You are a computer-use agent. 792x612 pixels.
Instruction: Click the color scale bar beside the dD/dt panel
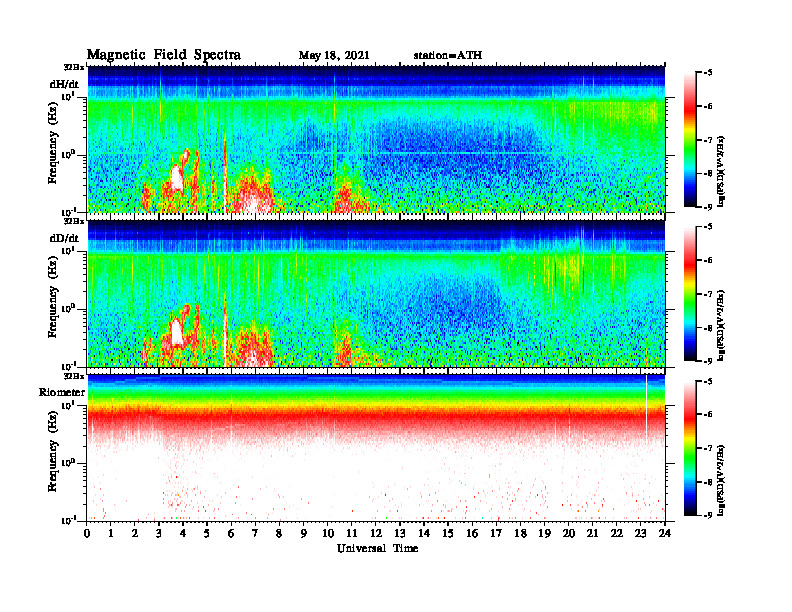[x=690, y=293]
